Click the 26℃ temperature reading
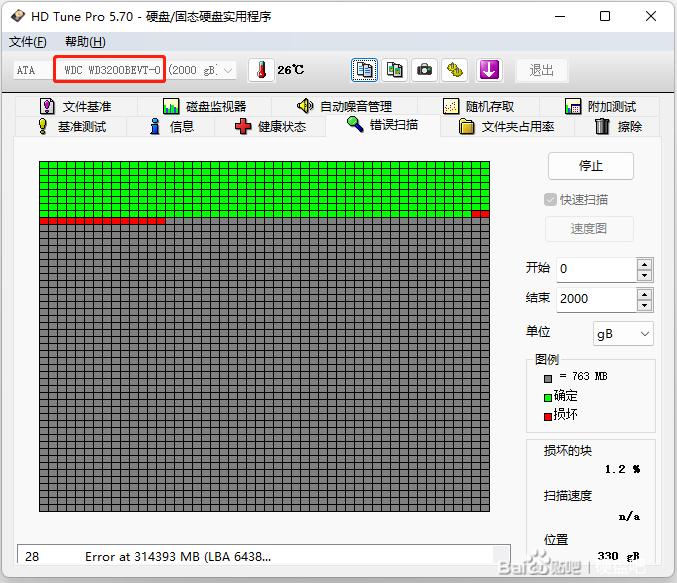The height and width of the screenshot is (583, 677). tap(291, 70)
